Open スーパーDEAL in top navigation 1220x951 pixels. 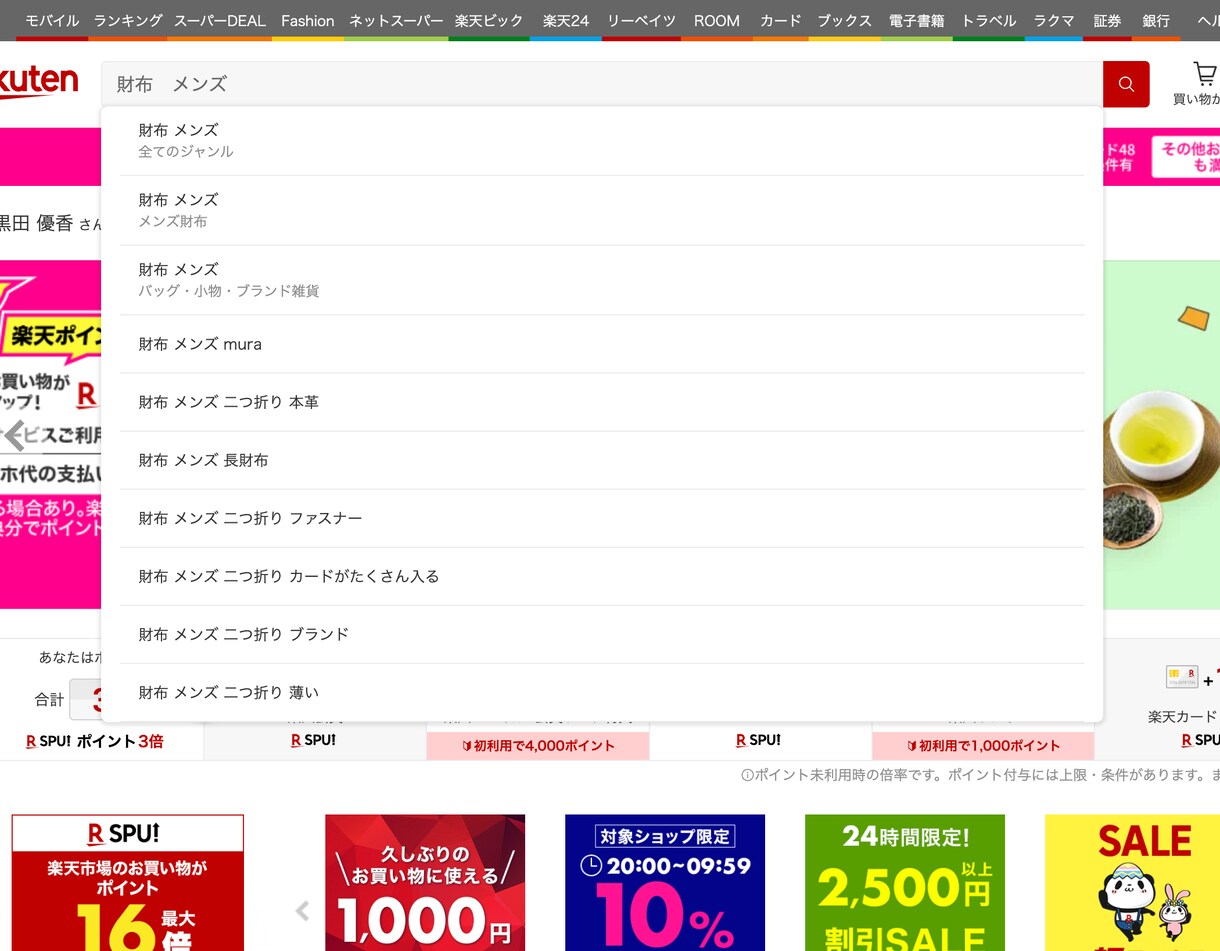219,20
